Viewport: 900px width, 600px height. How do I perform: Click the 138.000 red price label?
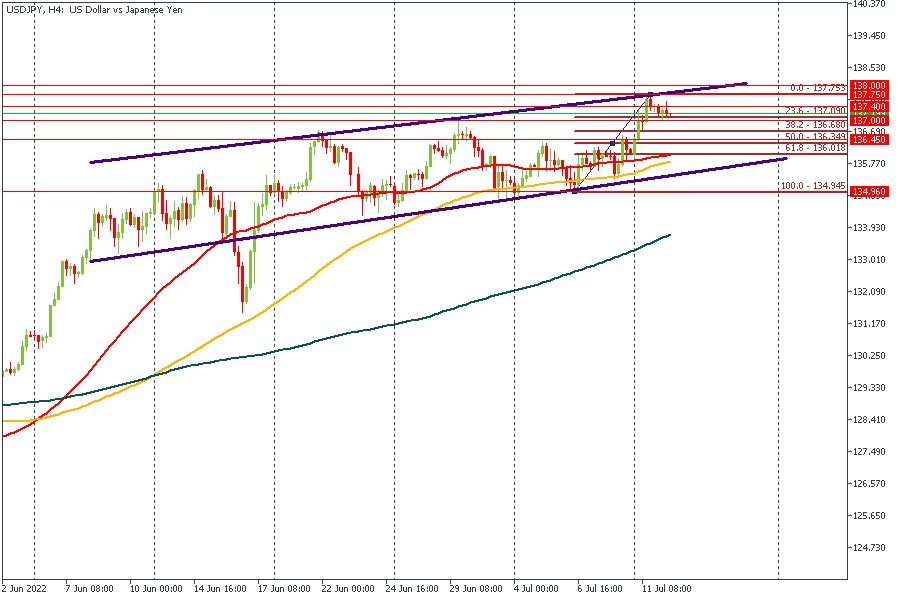pyautogui.click(x=867, y=86)
